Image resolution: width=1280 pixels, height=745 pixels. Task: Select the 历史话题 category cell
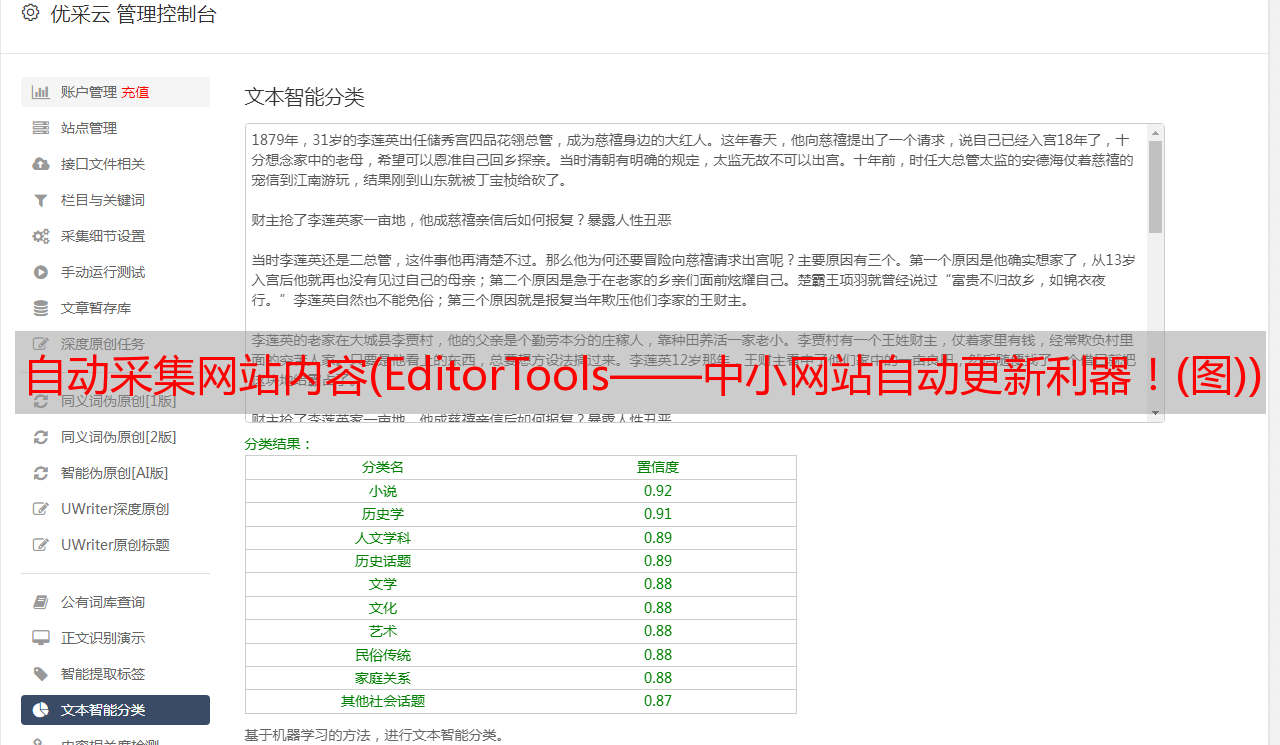(383, 561)
